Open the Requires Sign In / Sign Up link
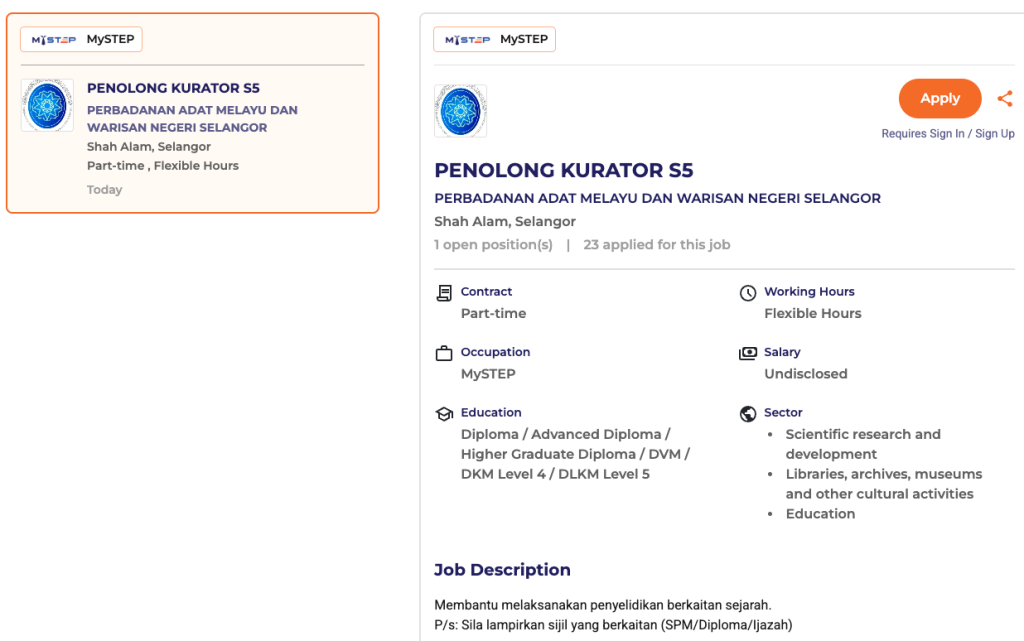Viewport: 1024px width, 641px height. point(947,134)
